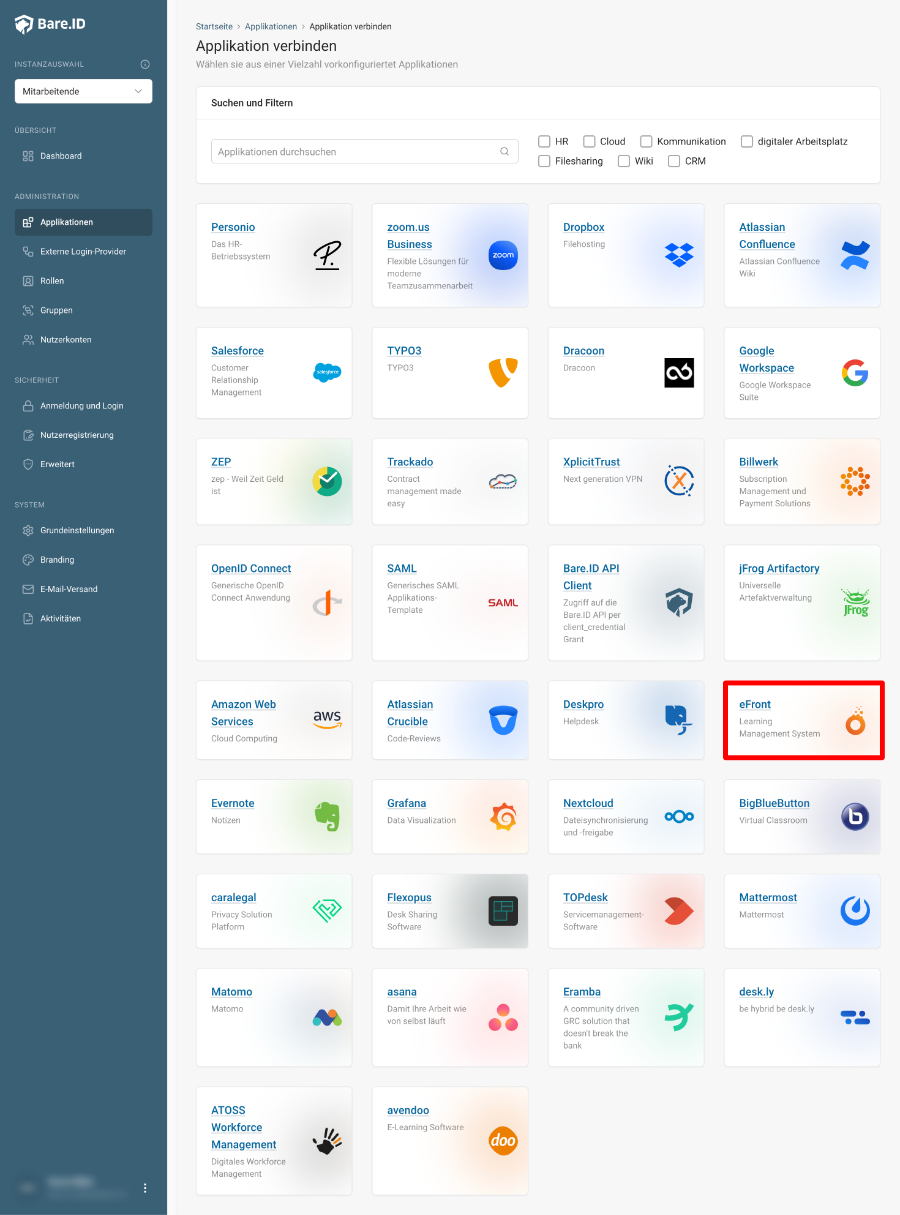The width and height of the screenshot is (900, 1215).
Task: Click the TYPO3 logo icon
Action: (503, 373)
